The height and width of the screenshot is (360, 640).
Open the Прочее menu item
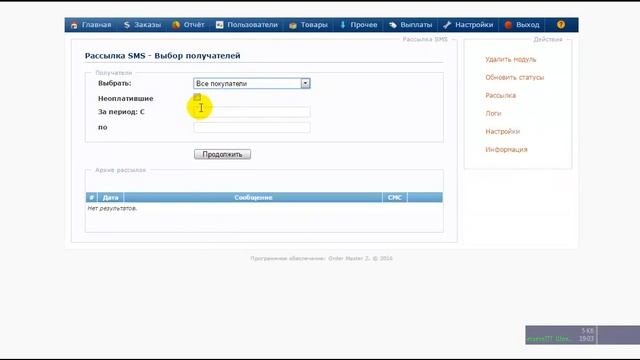point(364,25)
